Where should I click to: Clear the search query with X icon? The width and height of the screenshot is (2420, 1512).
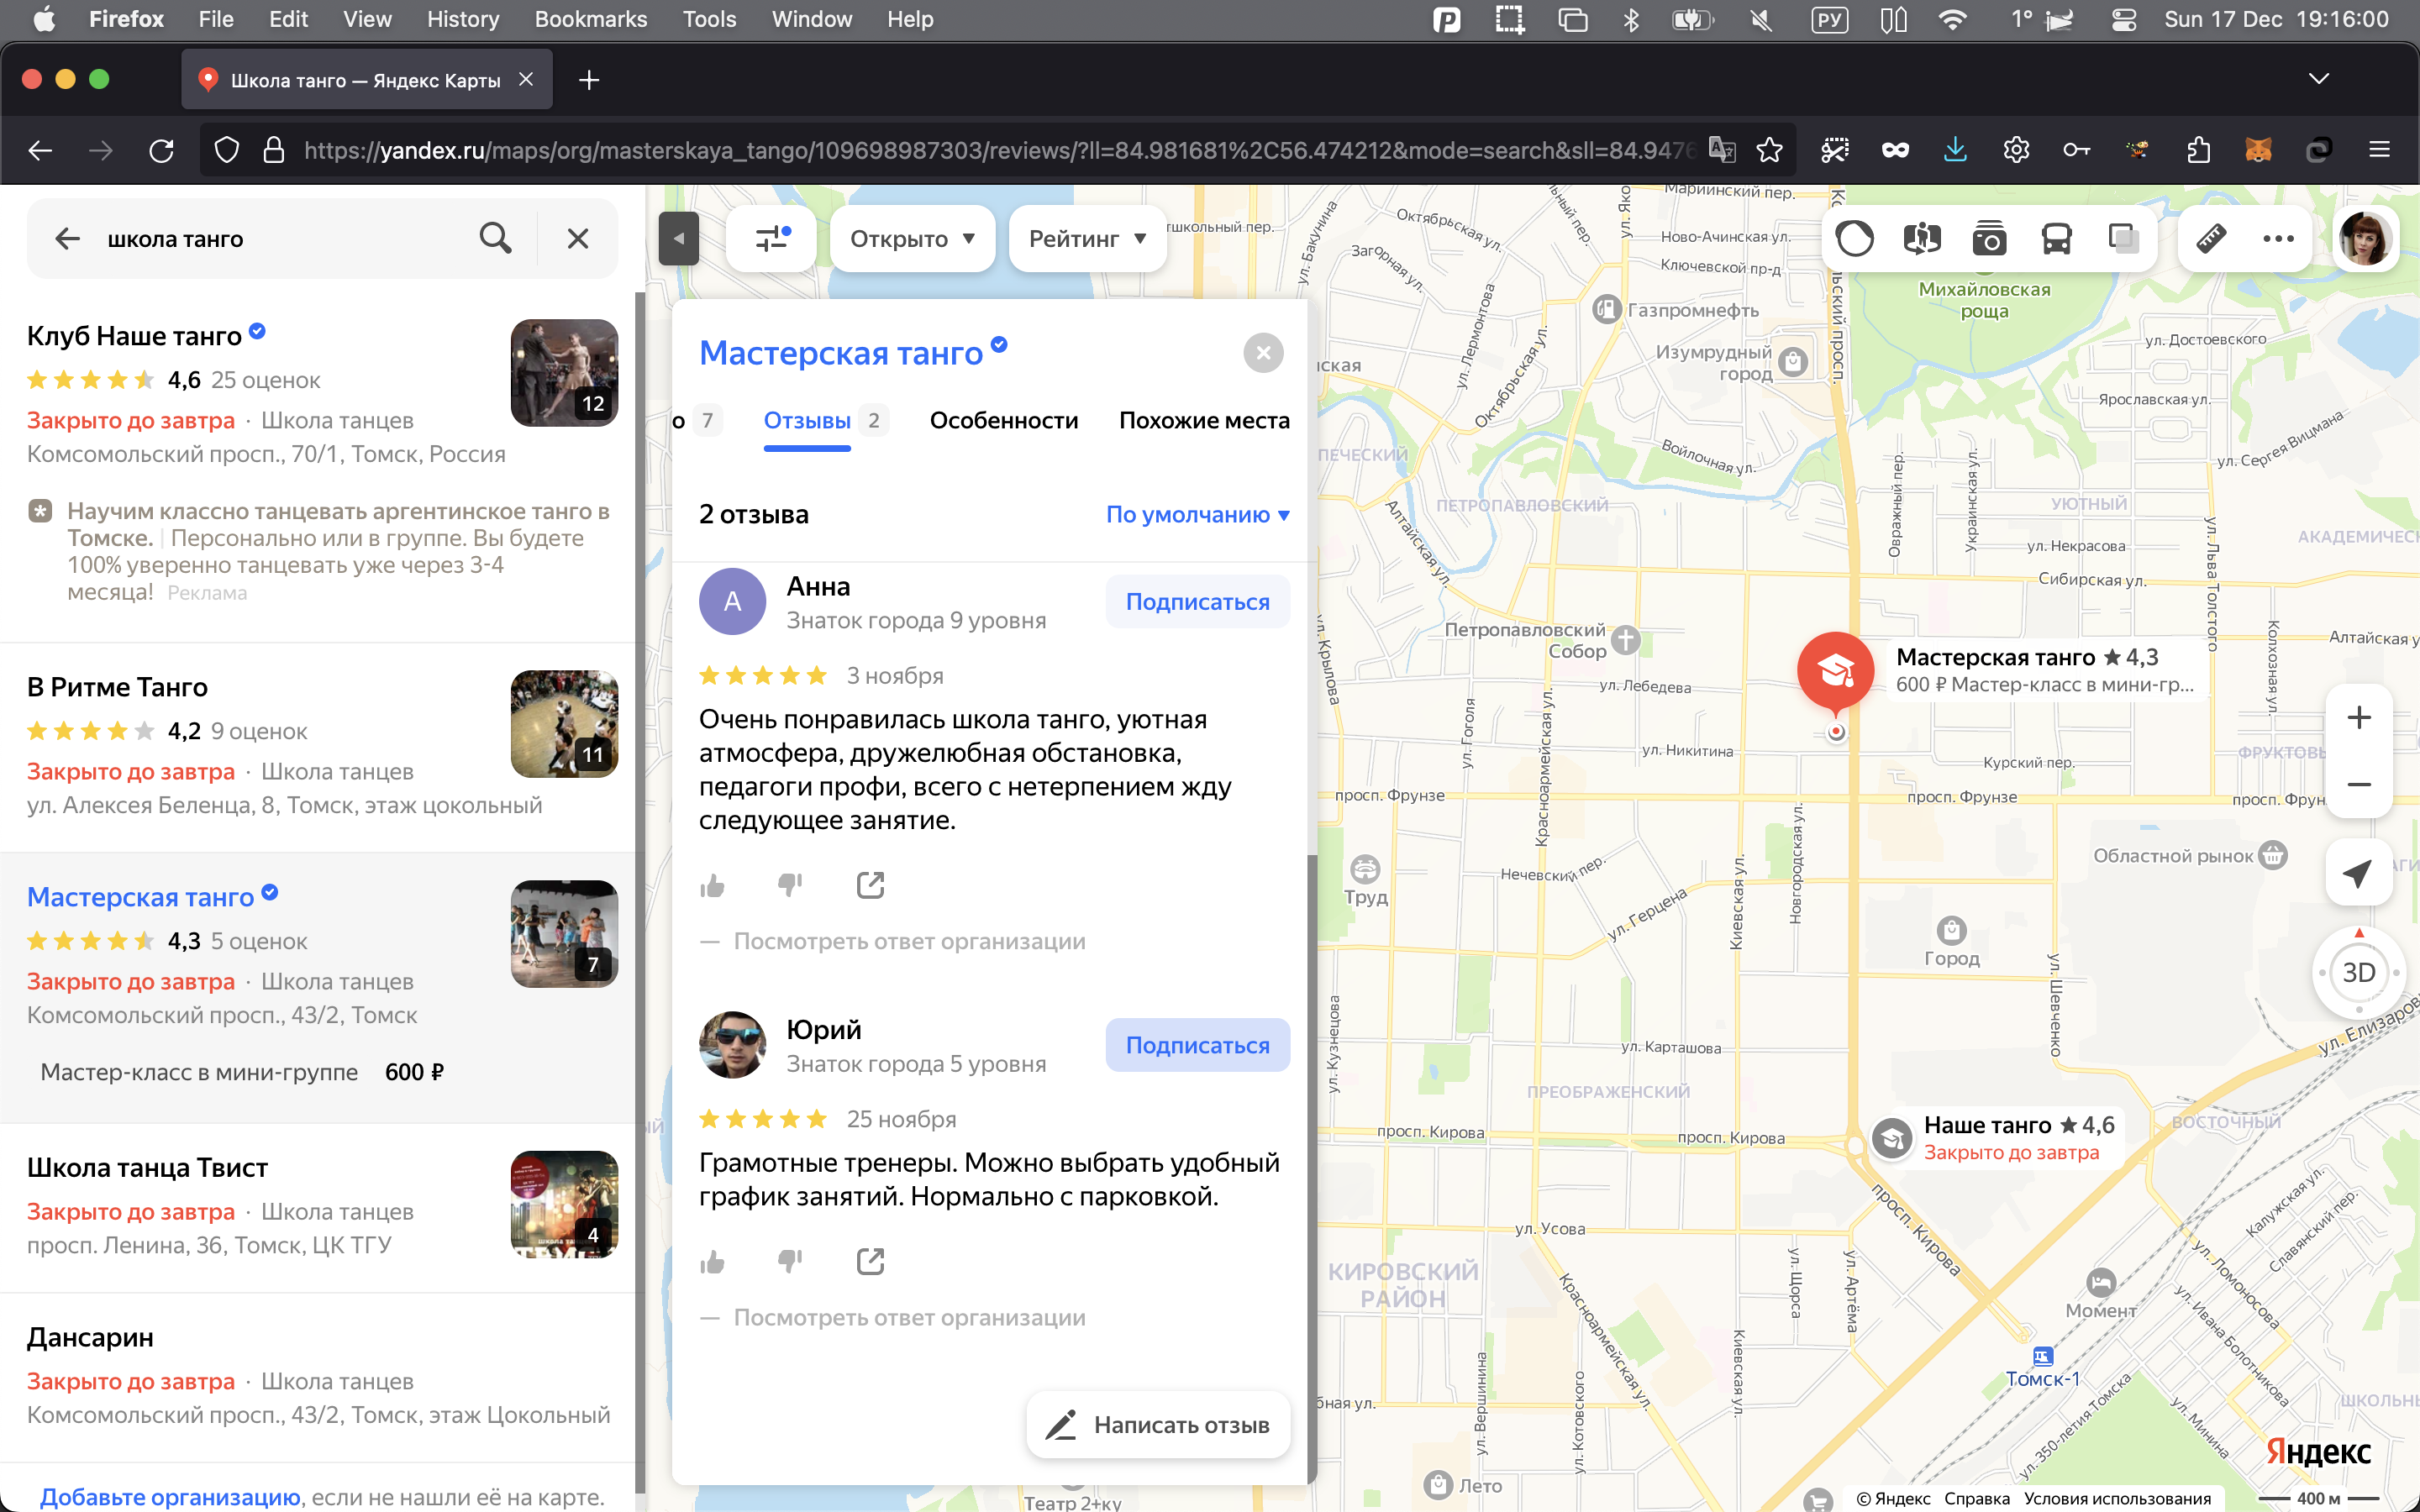578,239
